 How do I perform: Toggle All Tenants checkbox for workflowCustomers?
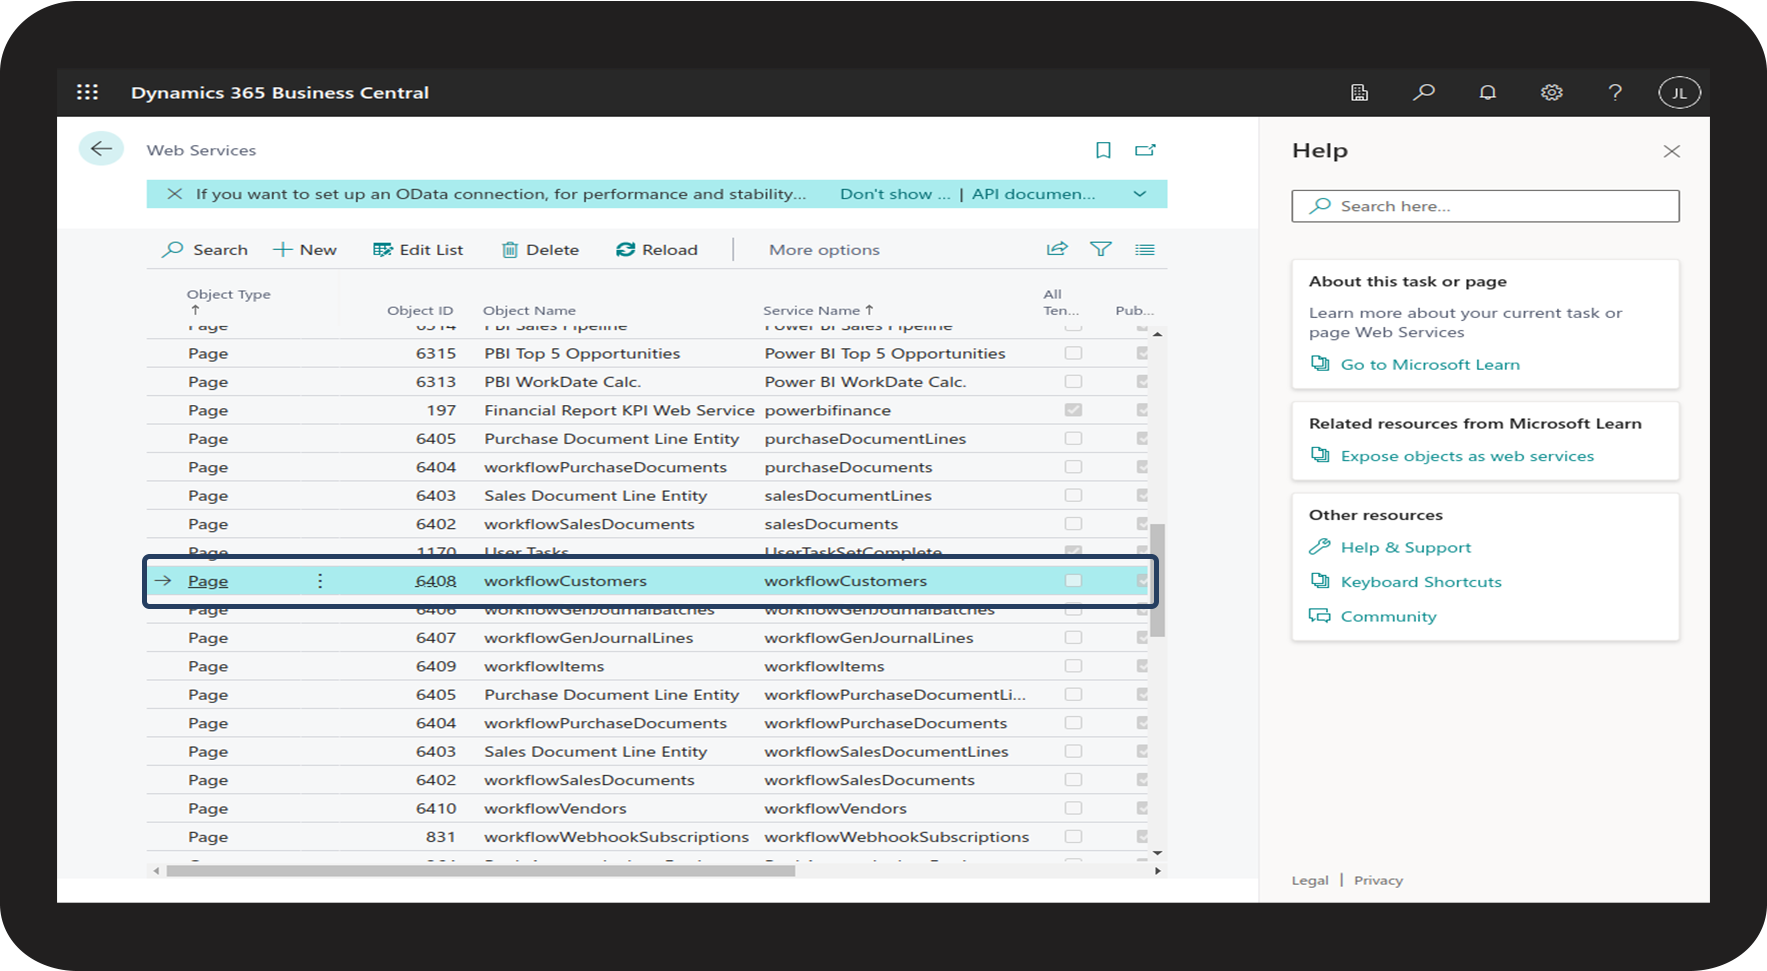point(1073,581)
